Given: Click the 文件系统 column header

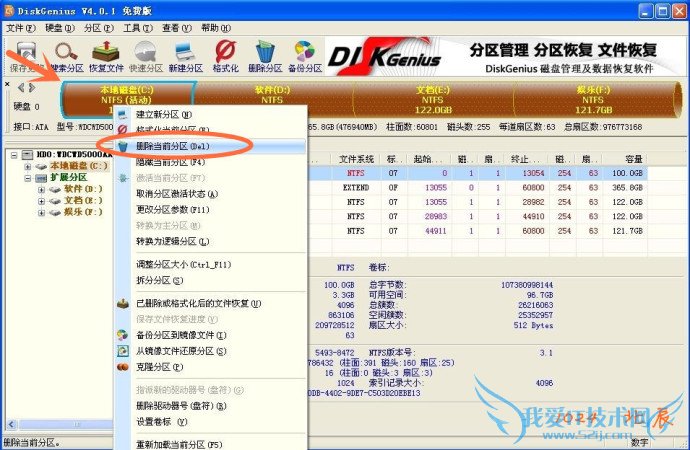Looking at the screenshot, I should coord(356,159).
